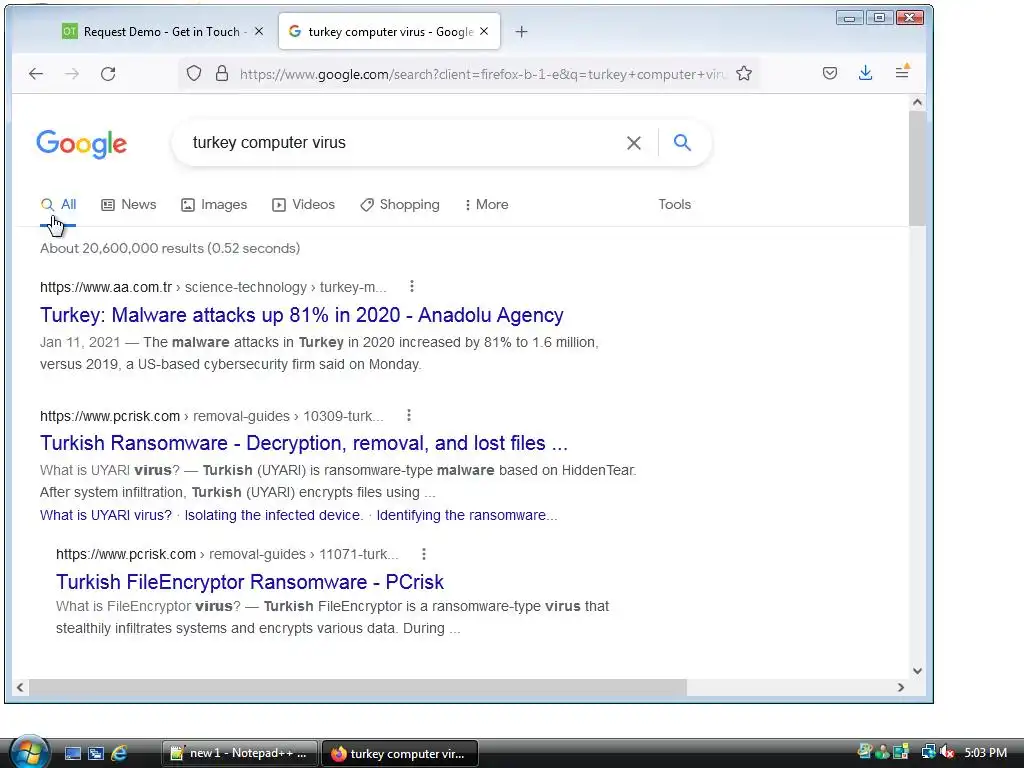Open a new tab with plus button
Viewport: 1024px width, 768px height.
click(521, 31)
